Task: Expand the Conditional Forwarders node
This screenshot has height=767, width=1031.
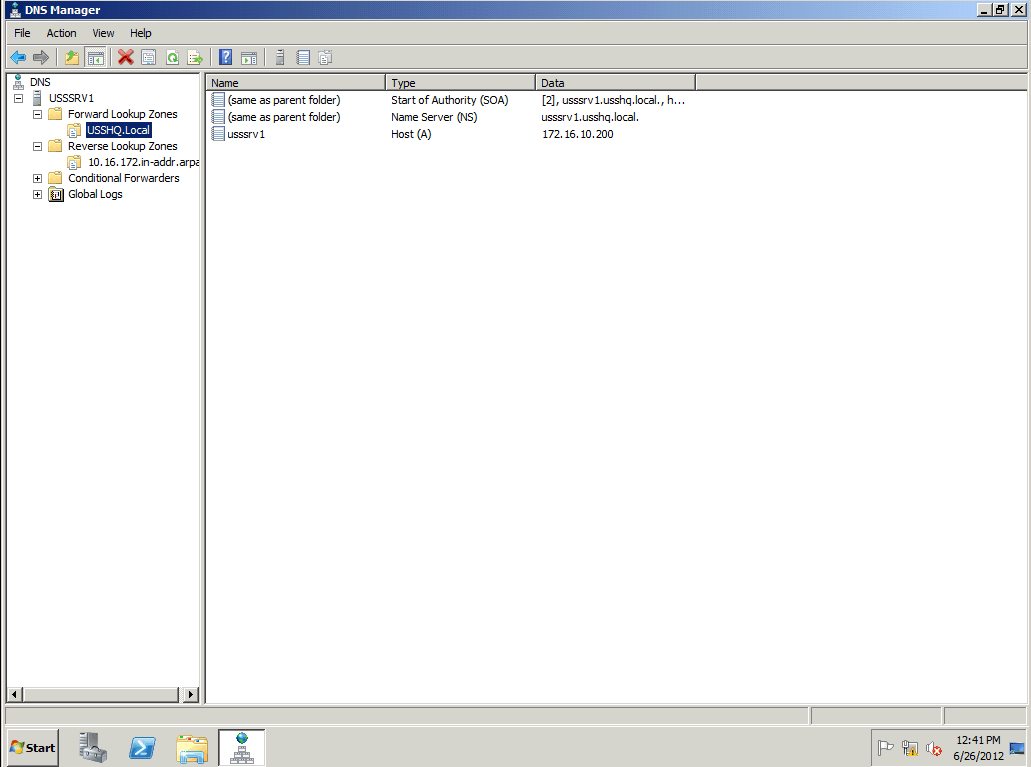Action: point(37,178)
